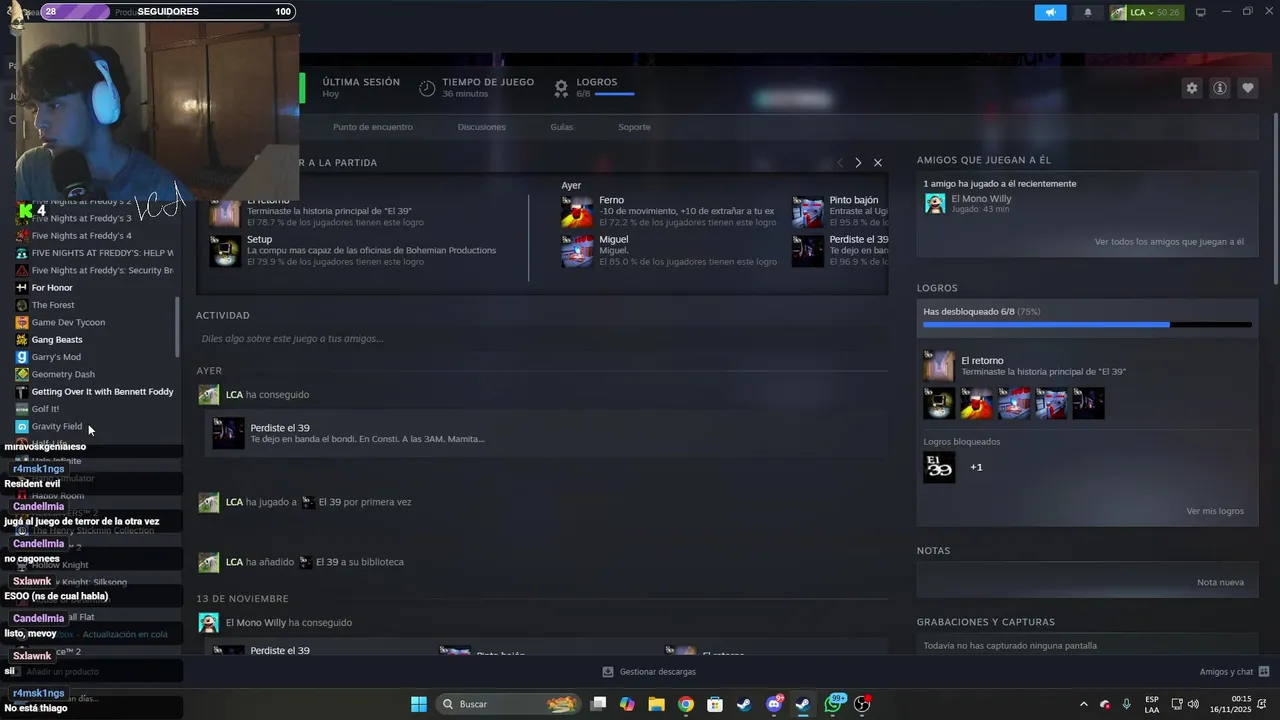Screen dimensions: 1280x720
Task: Click the taskbar Buscar search box
Action: 510,704
